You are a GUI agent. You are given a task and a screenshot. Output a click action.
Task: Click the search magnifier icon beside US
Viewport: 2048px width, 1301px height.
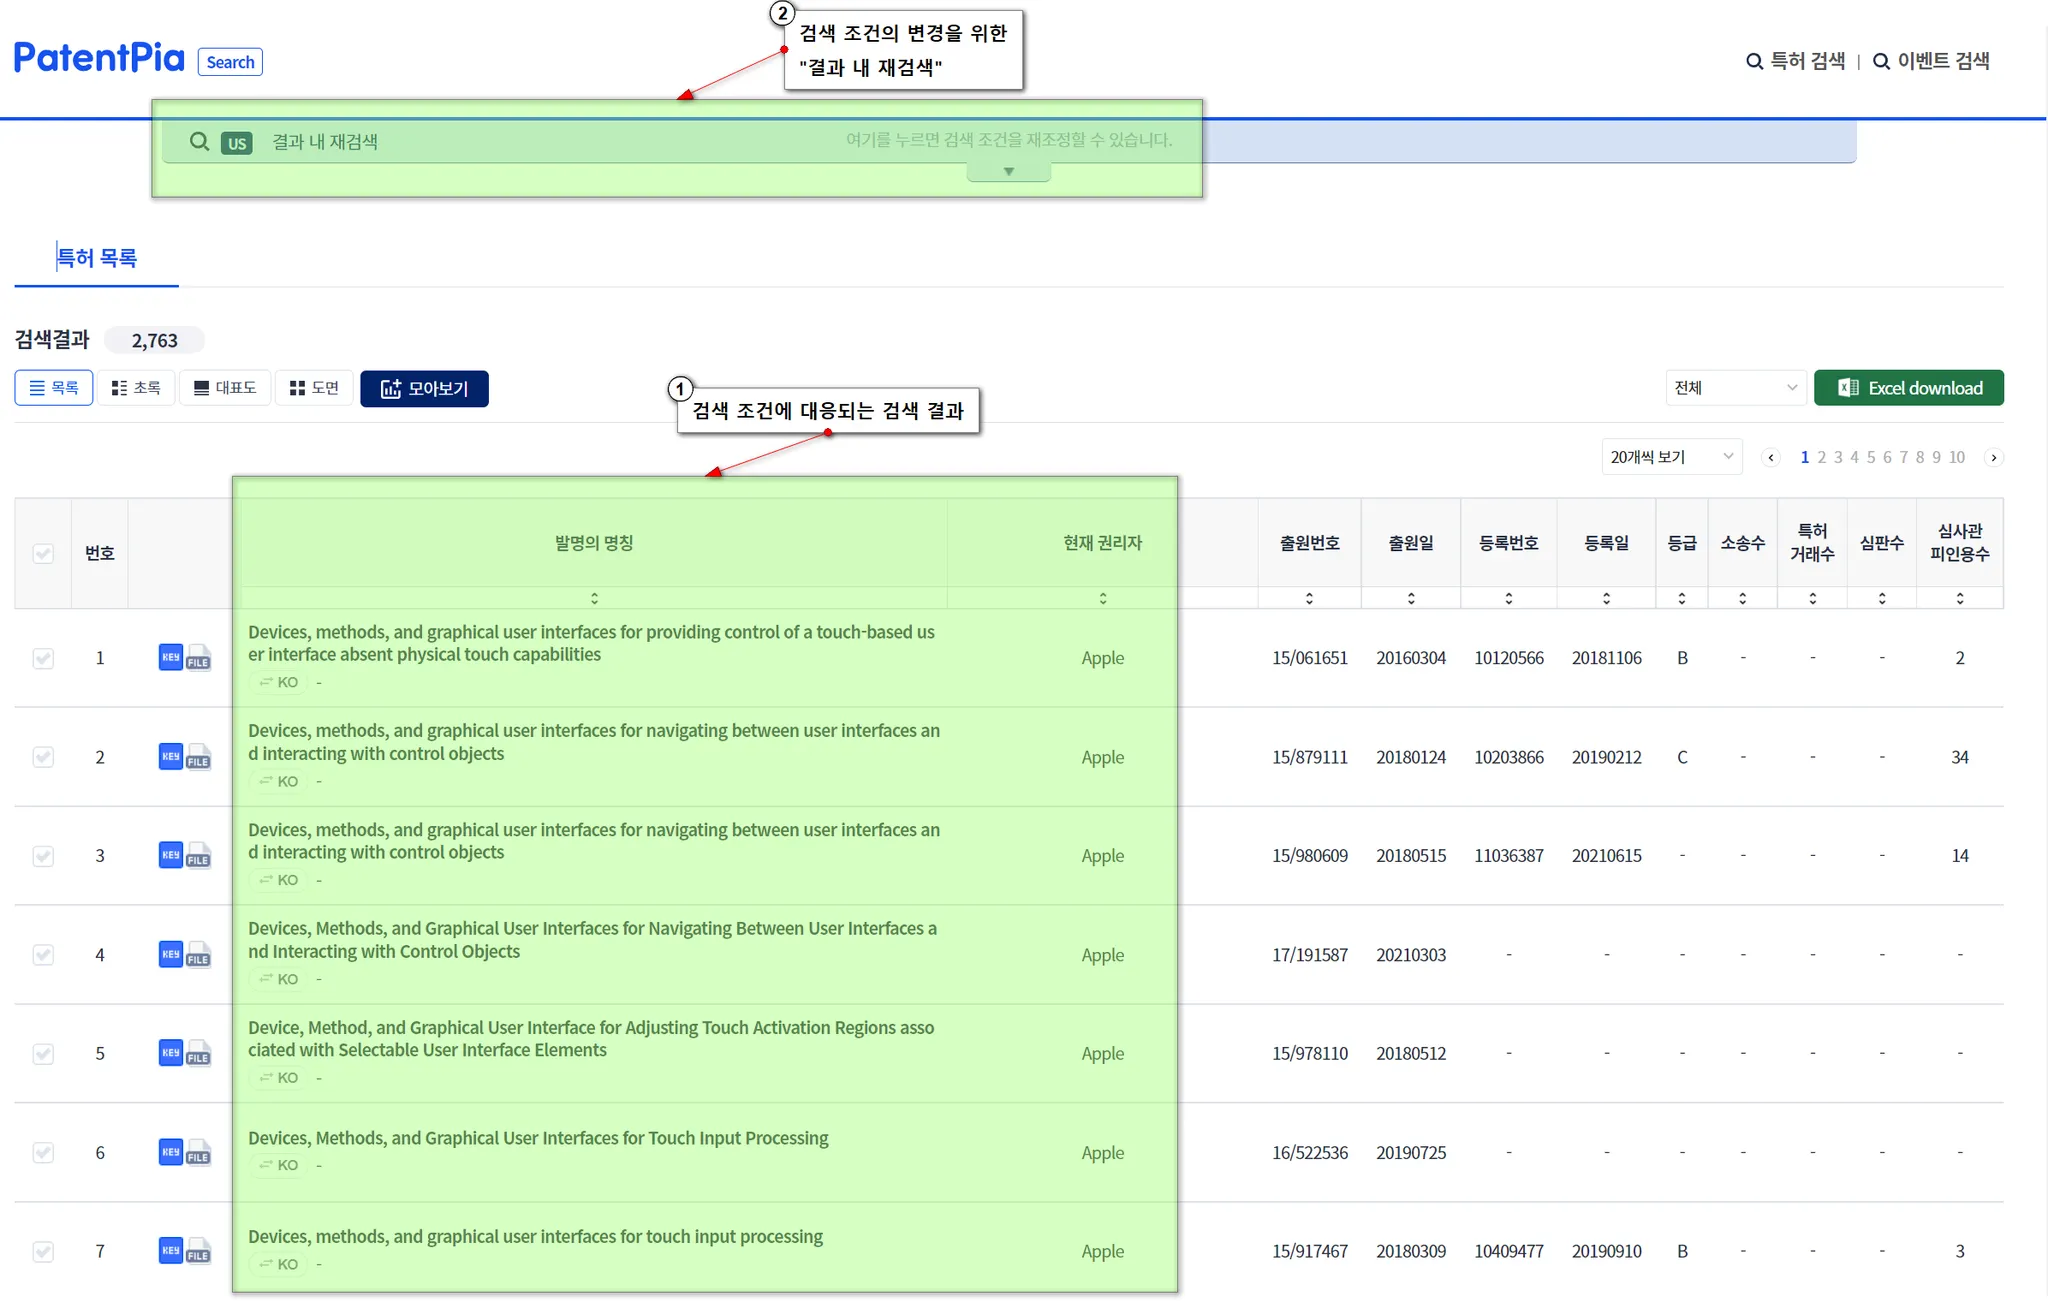click(199, 142)
